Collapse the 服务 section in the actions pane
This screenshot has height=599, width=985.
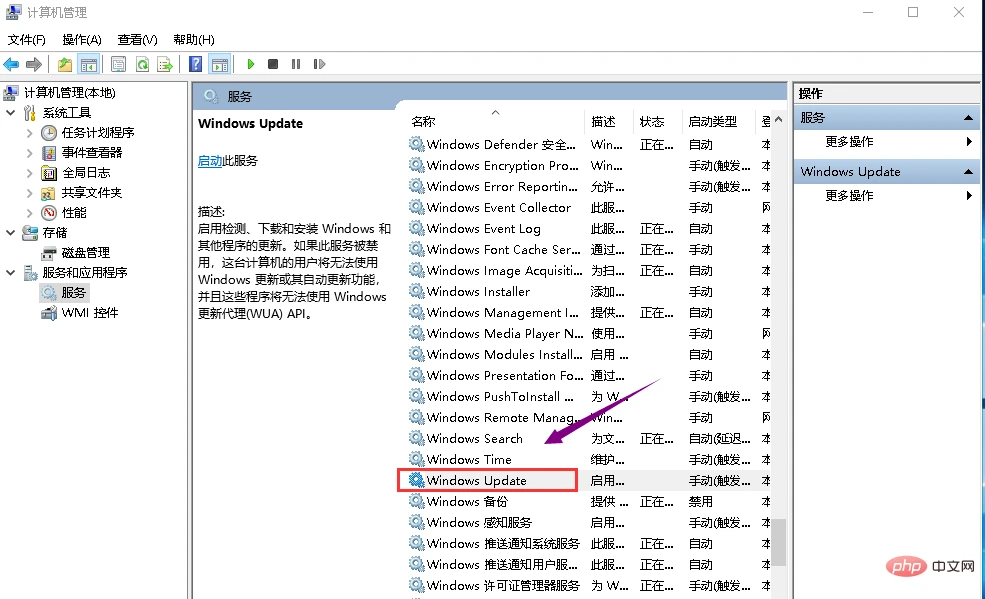968,118
